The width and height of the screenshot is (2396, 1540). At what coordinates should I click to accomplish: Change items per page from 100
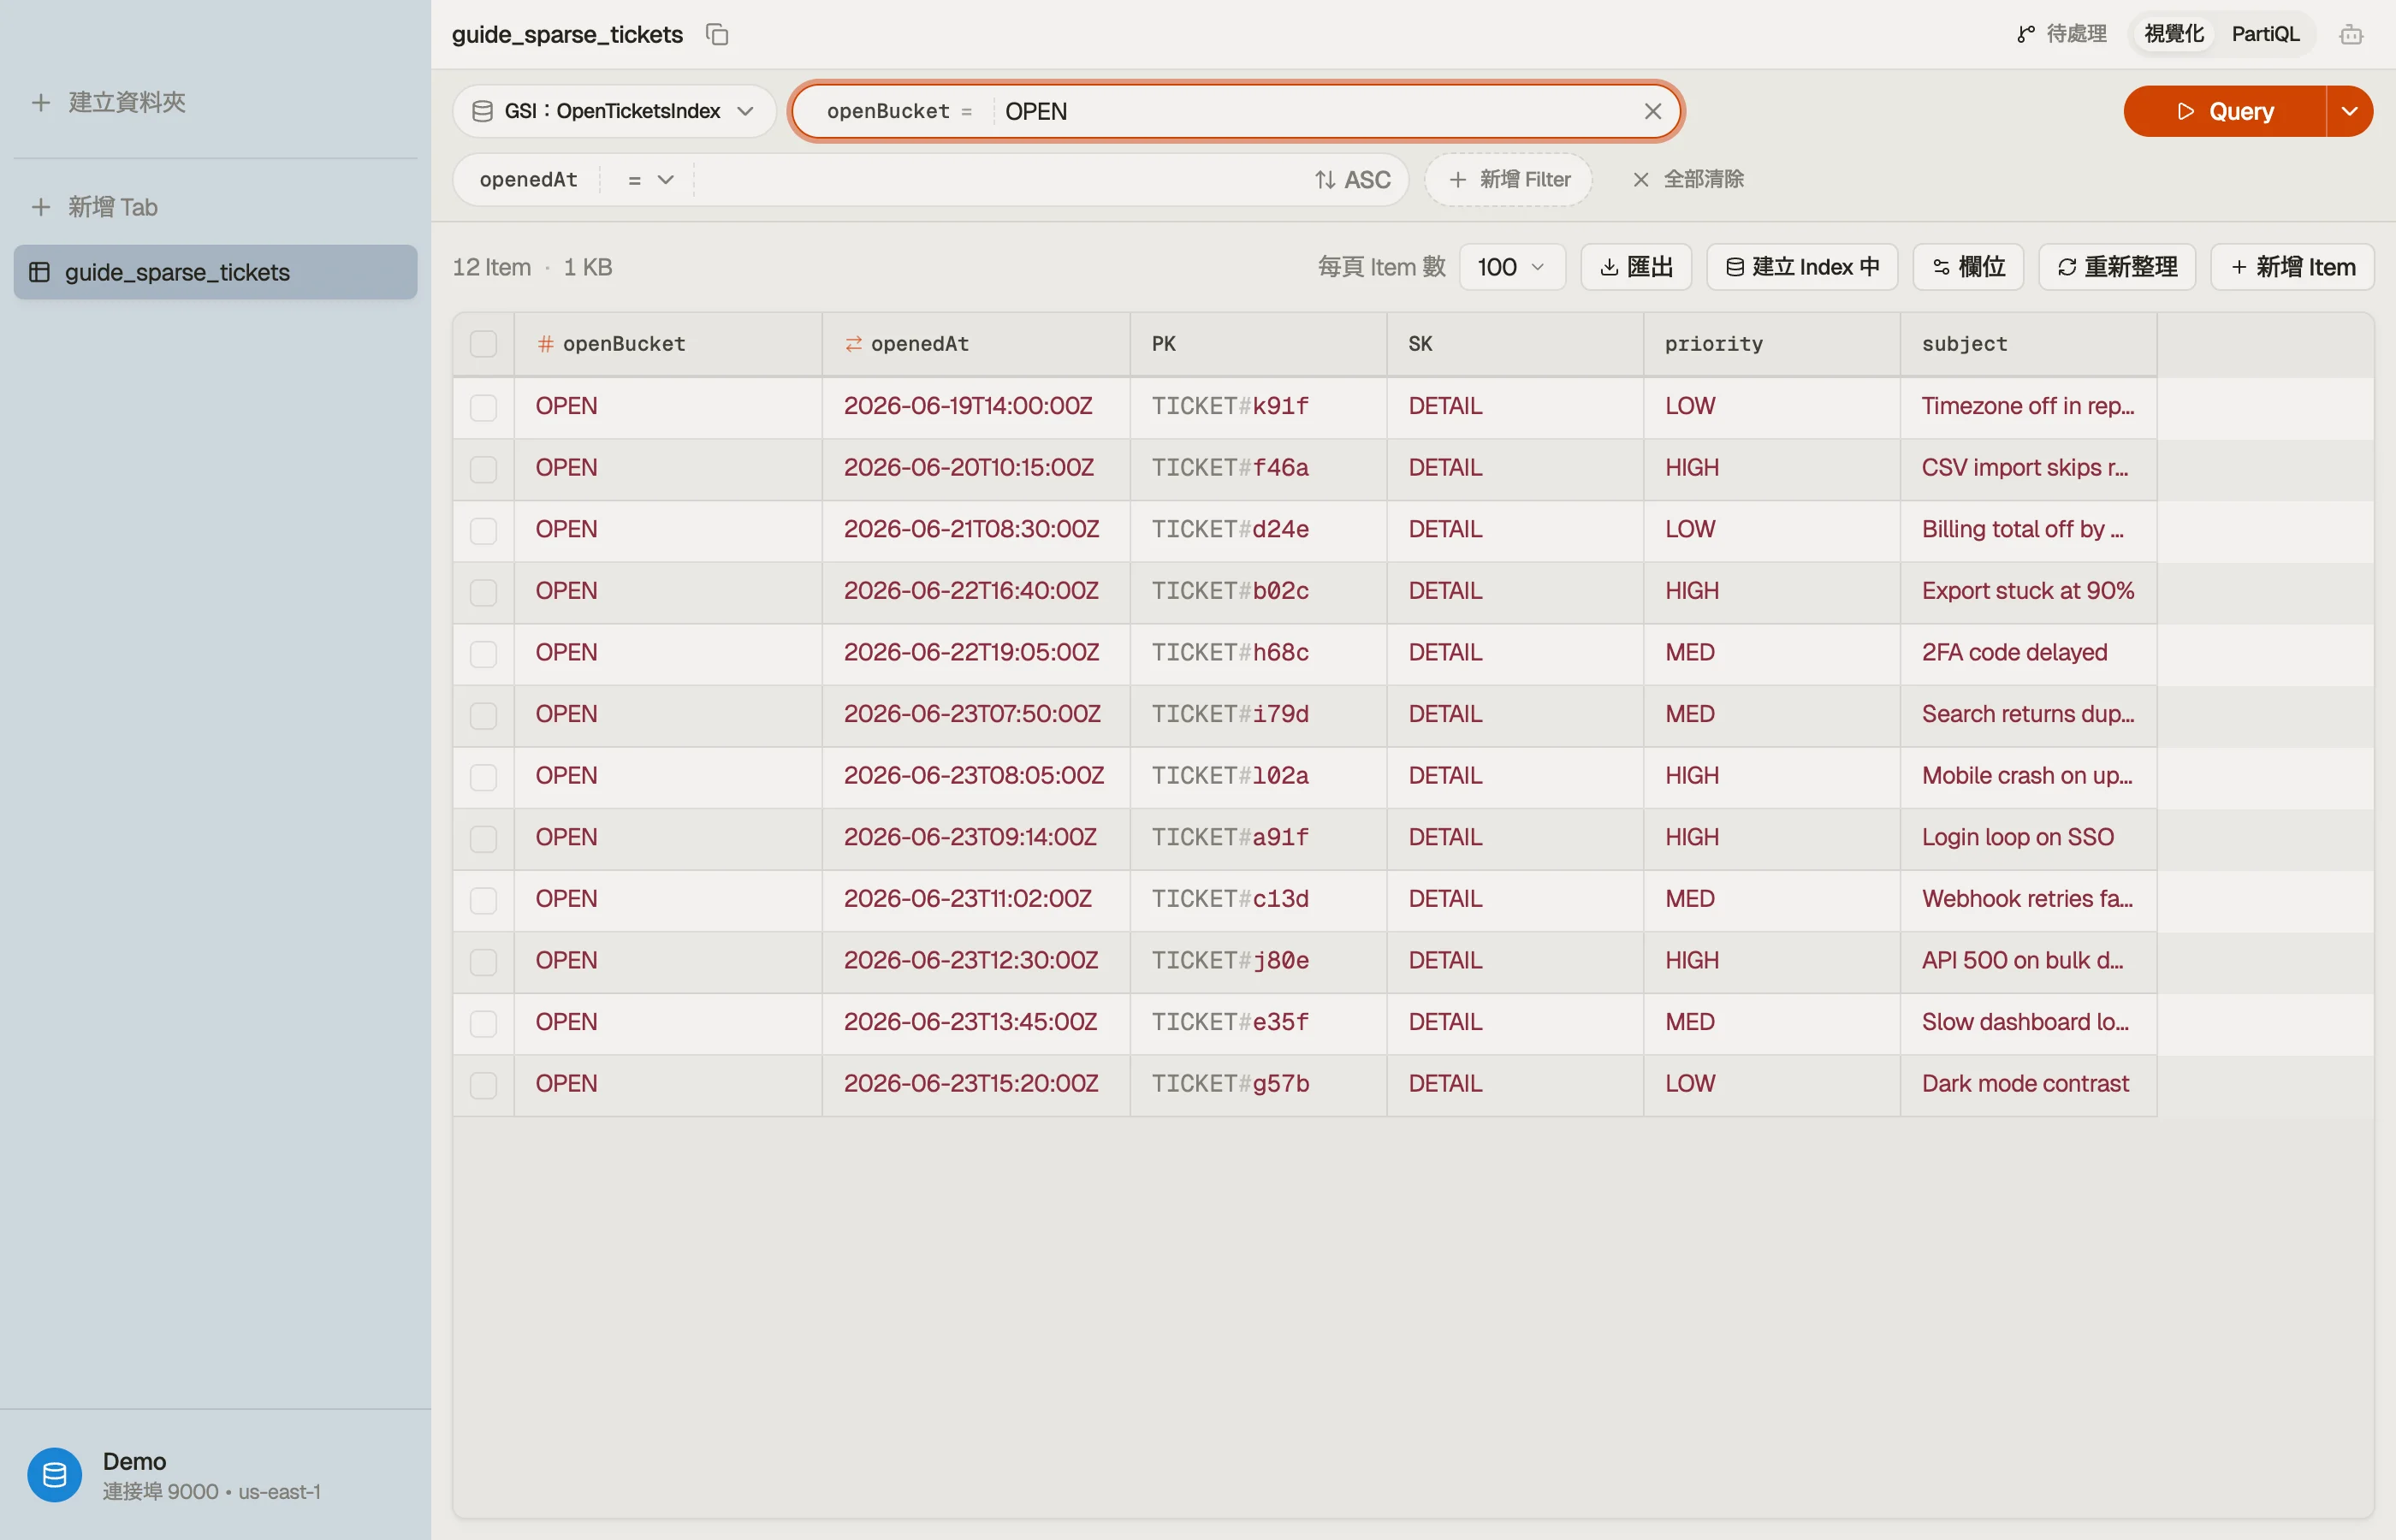[1512, 267]
